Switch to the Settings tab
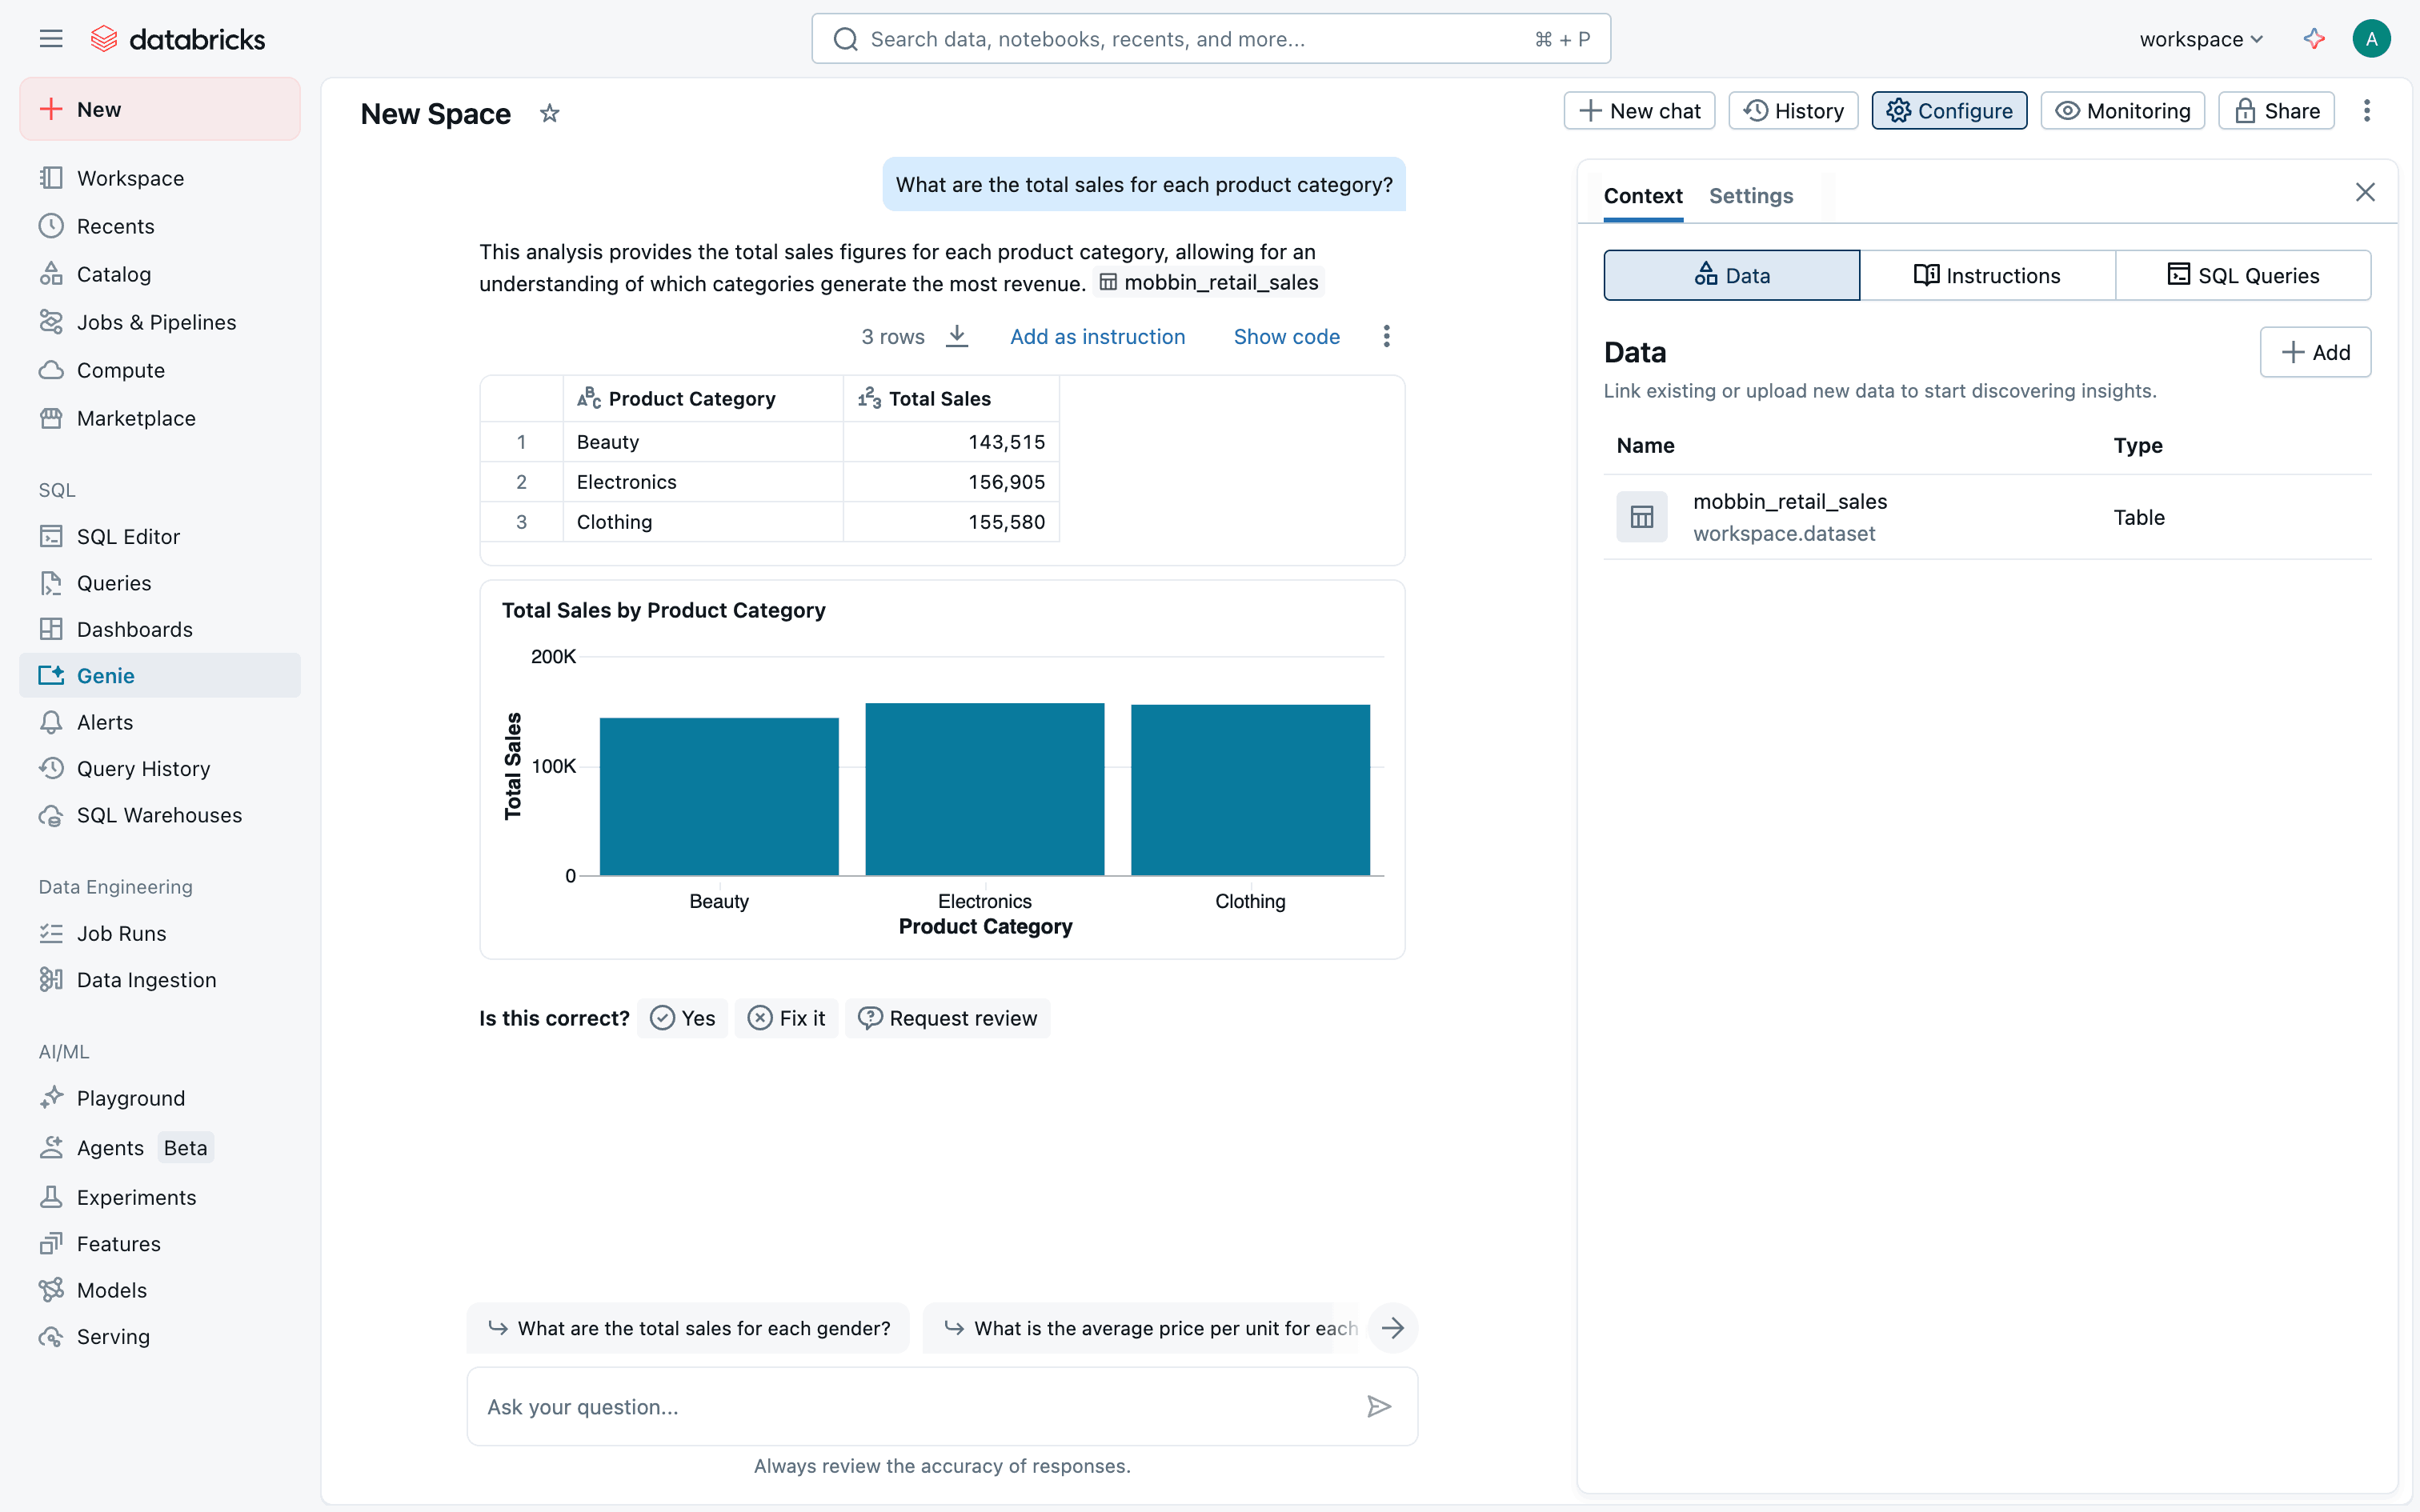Viewport: 2420px width, 1512px height. click(x=1750, y=196)
